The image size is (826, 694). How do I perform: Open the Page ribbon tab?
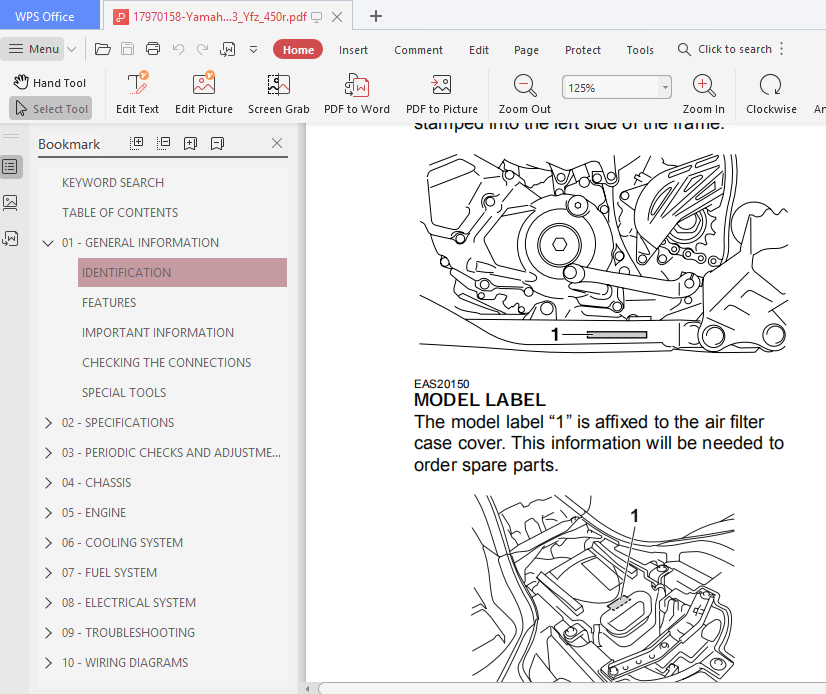526,50
